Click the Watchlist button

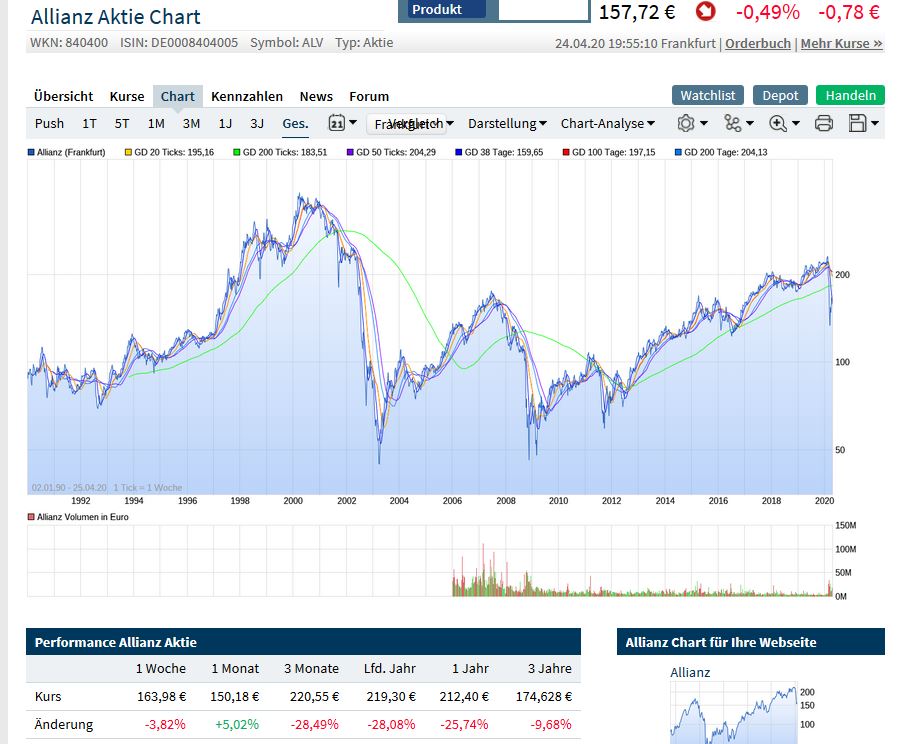[x=708, y=95]
